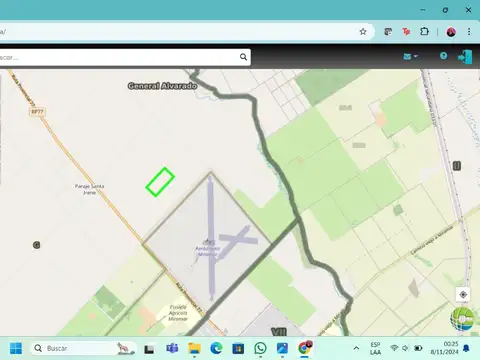Open File Explorer from the taskbar
The image size is (480, 360).
(x=194, y=348)
